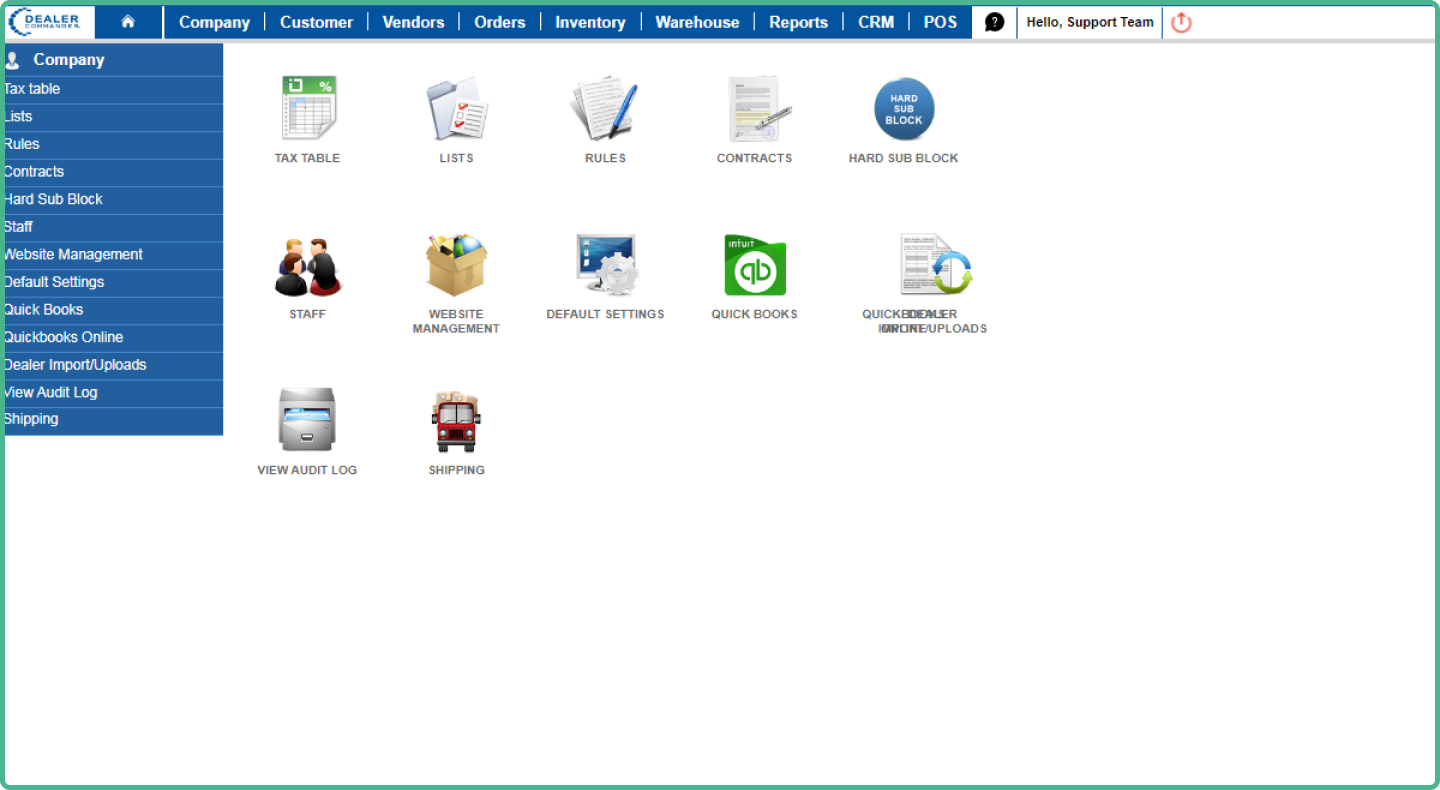Open the Warehouse menu
The width and height of the screenshot is (1440, 790).
(697, 22)
